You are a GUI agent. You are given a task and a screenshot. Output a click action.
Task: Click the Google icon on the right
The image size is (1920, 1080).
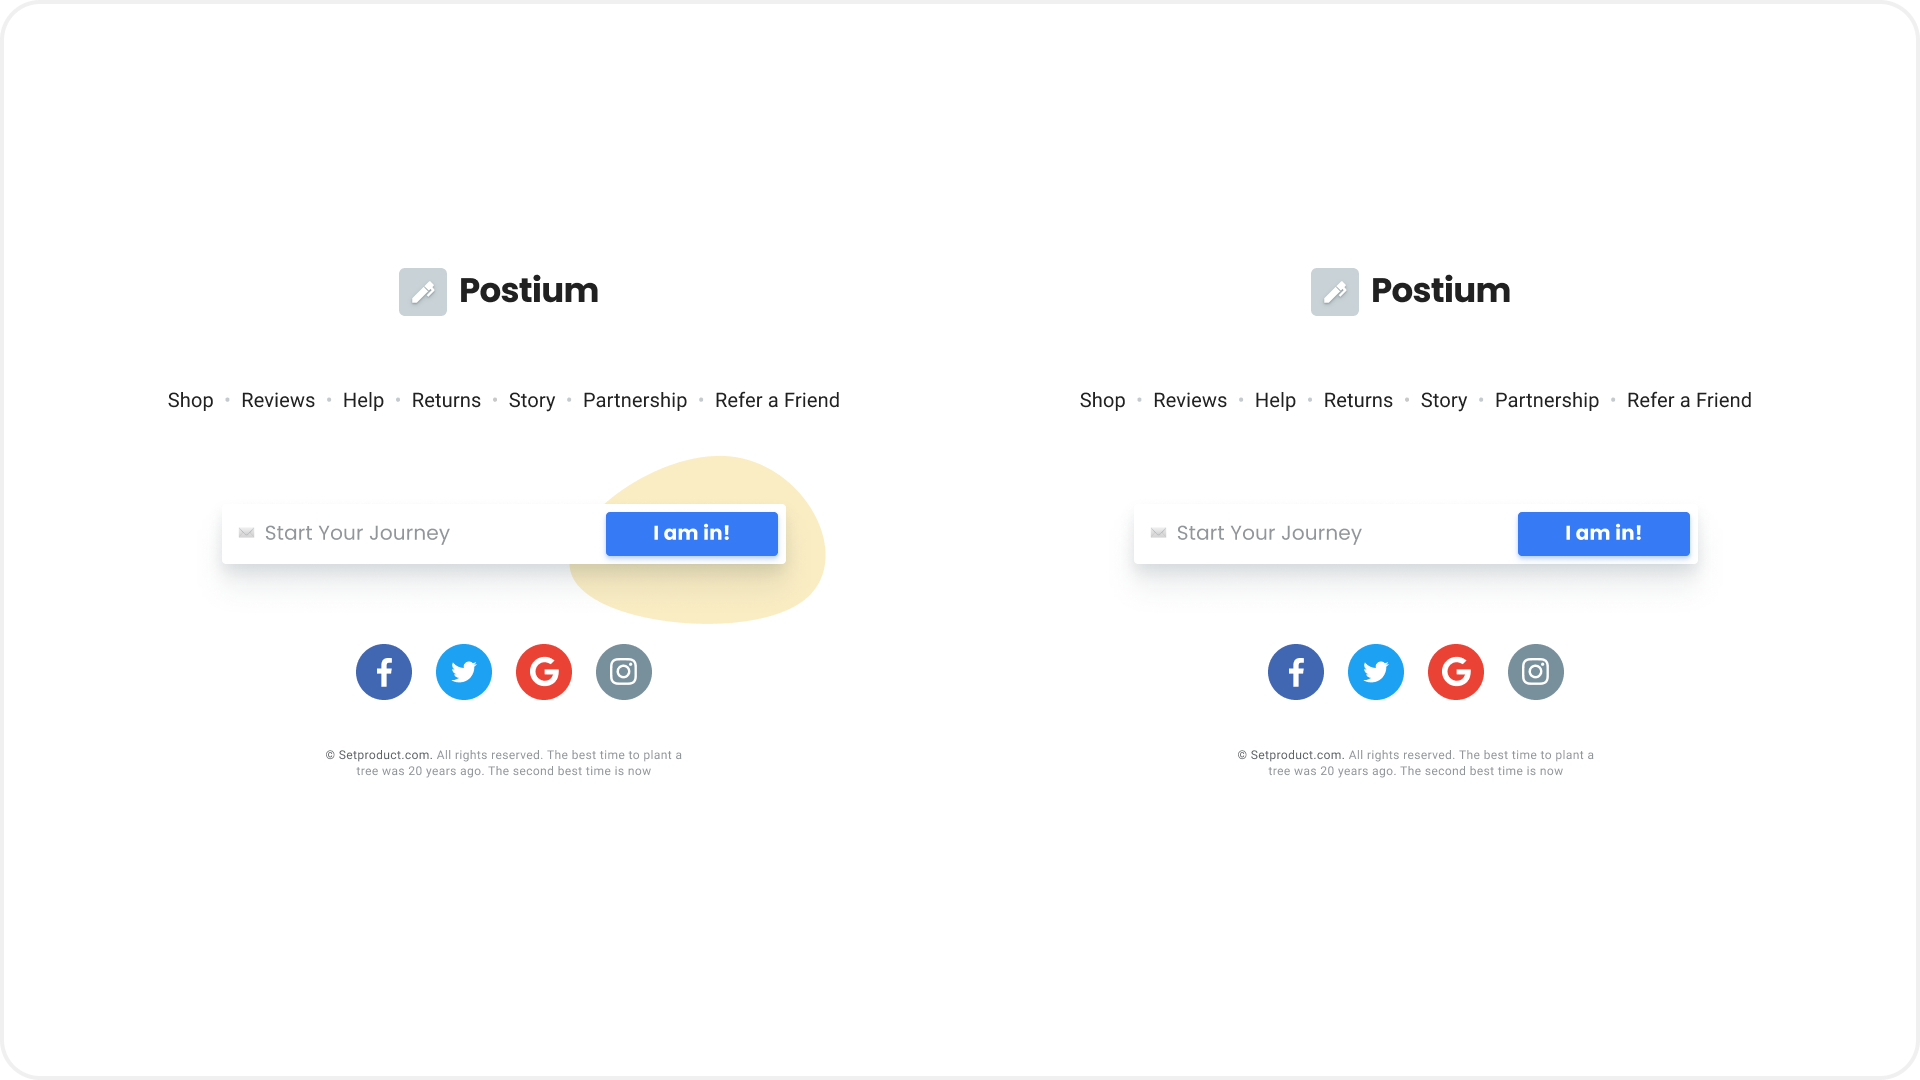point(1455,671)
